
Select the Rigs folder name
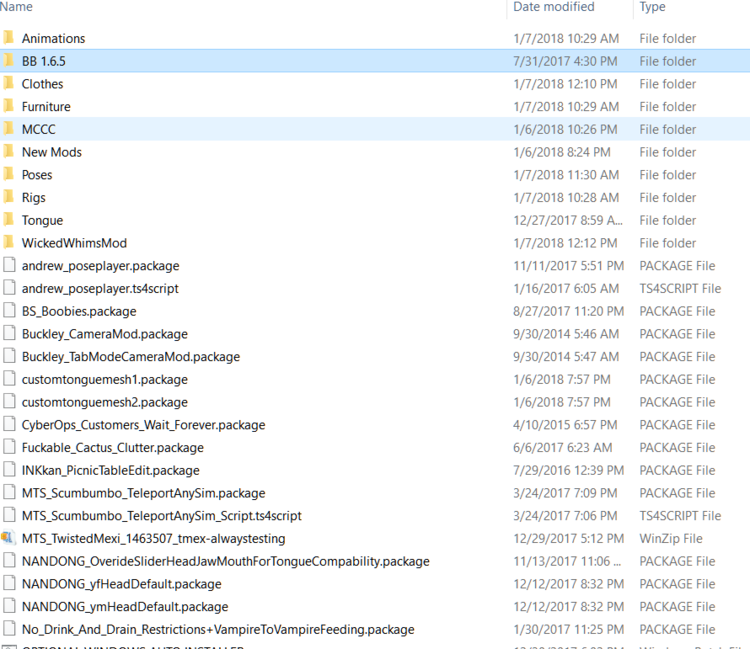33,198
